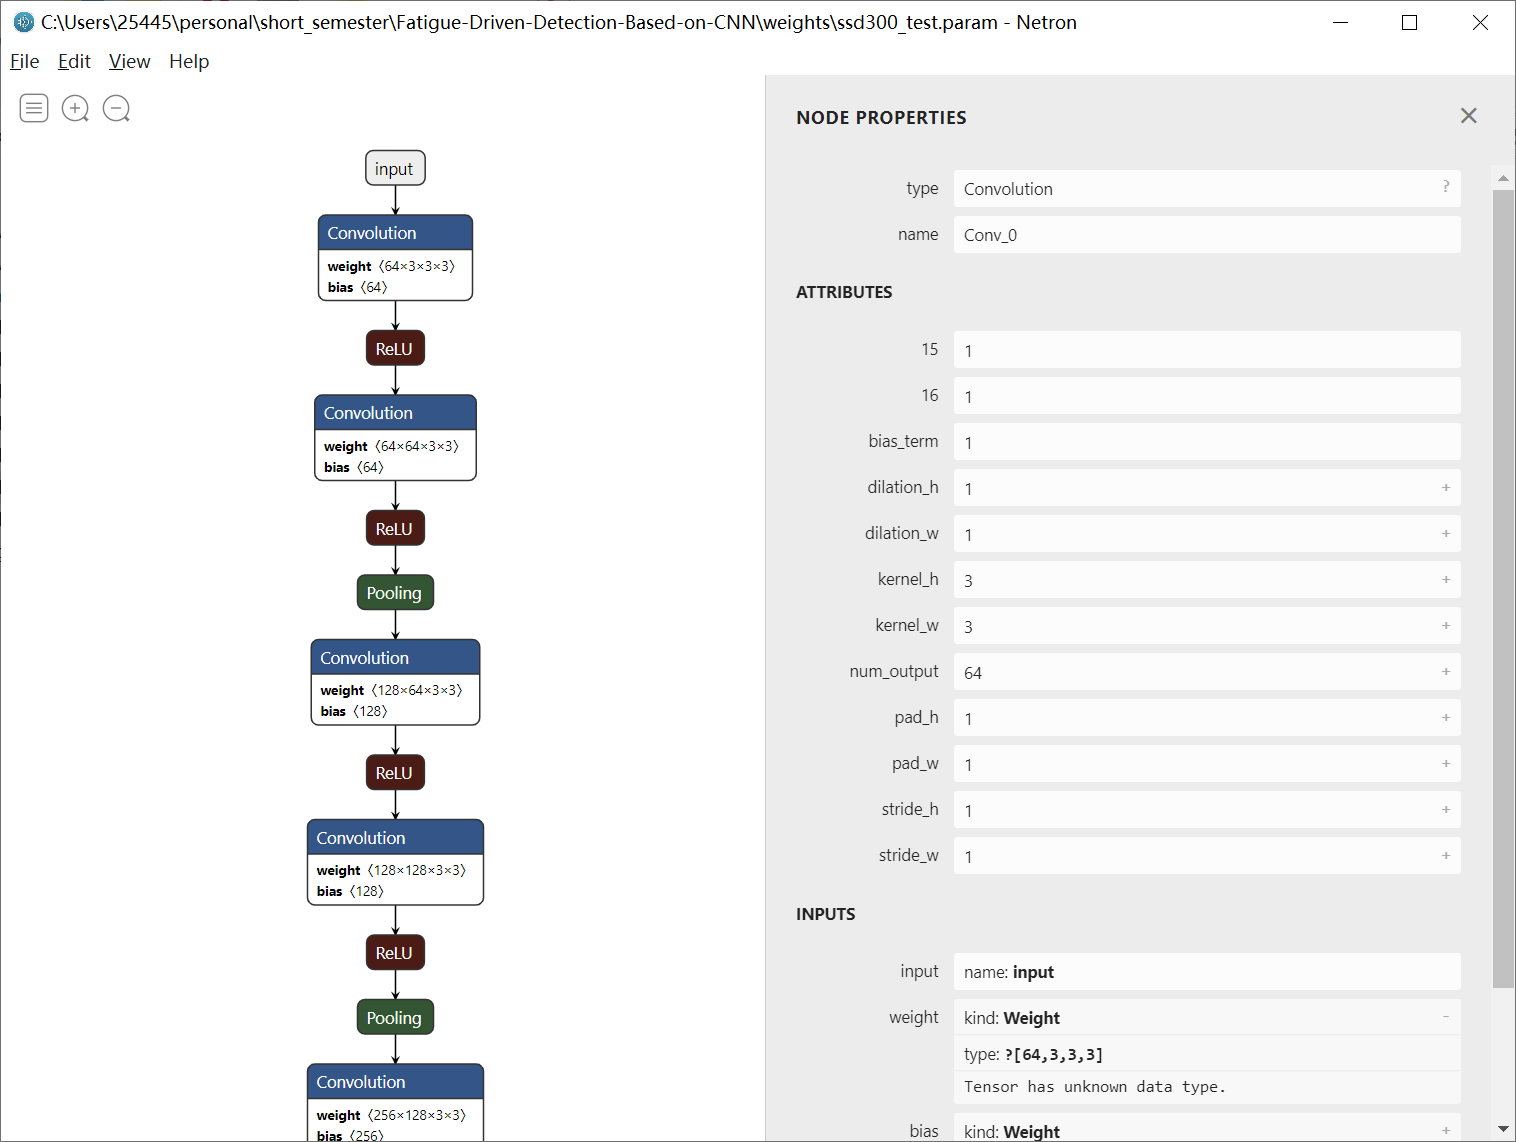The width and height of the screenshot is (1516, 1142).
Task: Click the zoom in magnifier icon
Action: tap(75, 108)
